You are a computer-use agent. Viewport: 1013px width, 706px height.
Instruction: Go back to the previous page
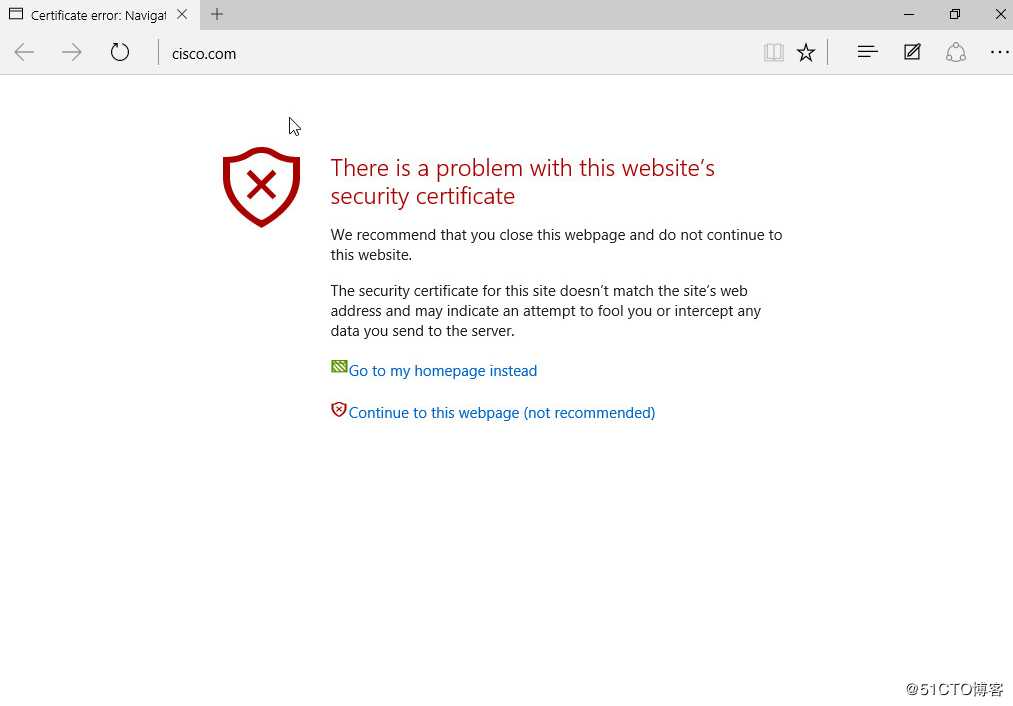coord(24,53)
